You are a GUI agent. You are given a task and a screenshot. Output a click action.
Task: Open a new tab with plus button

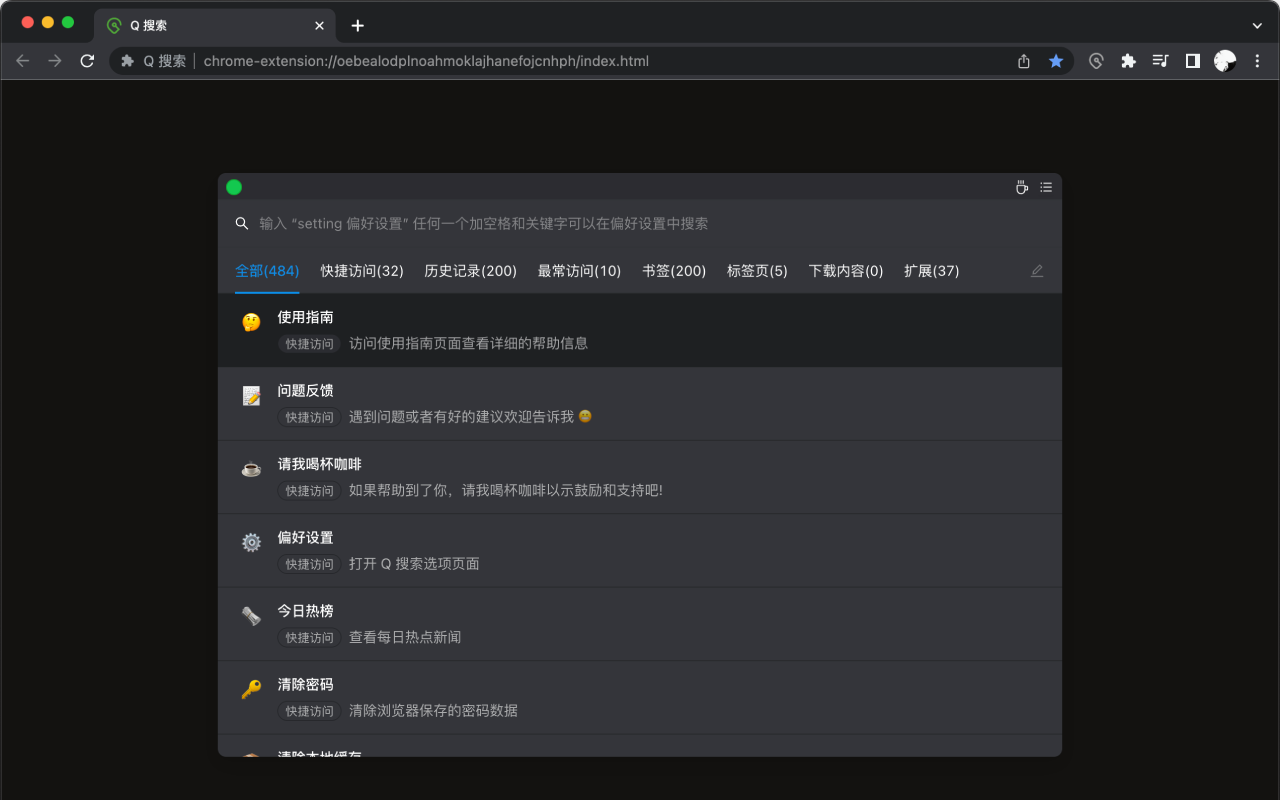pyautogui.click(x=358, y=25)
